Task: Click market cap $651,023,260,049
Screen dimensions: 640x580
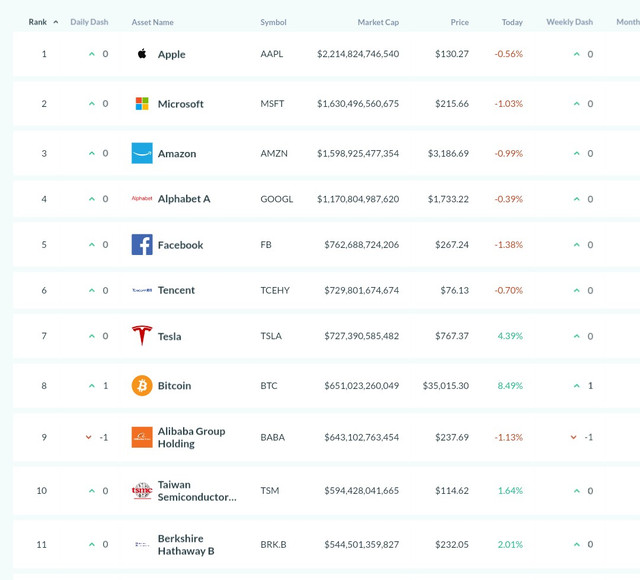Action: [362, 386]
